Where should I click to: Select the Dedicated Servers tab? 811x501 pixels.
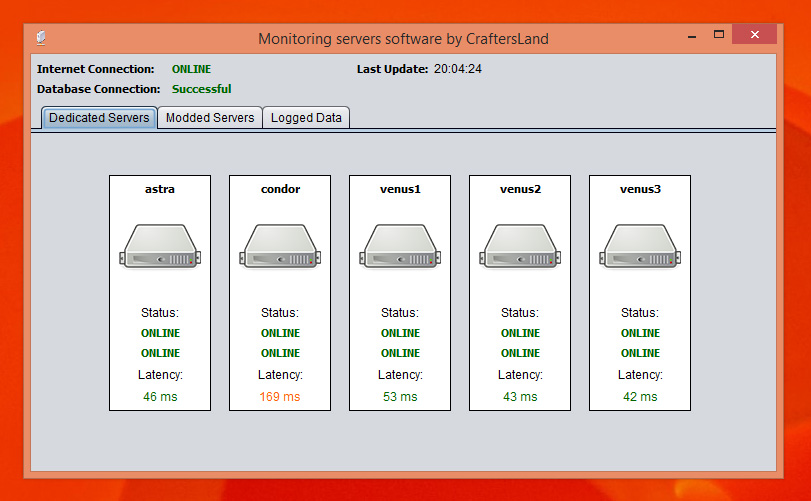click(x=99, y=118)
